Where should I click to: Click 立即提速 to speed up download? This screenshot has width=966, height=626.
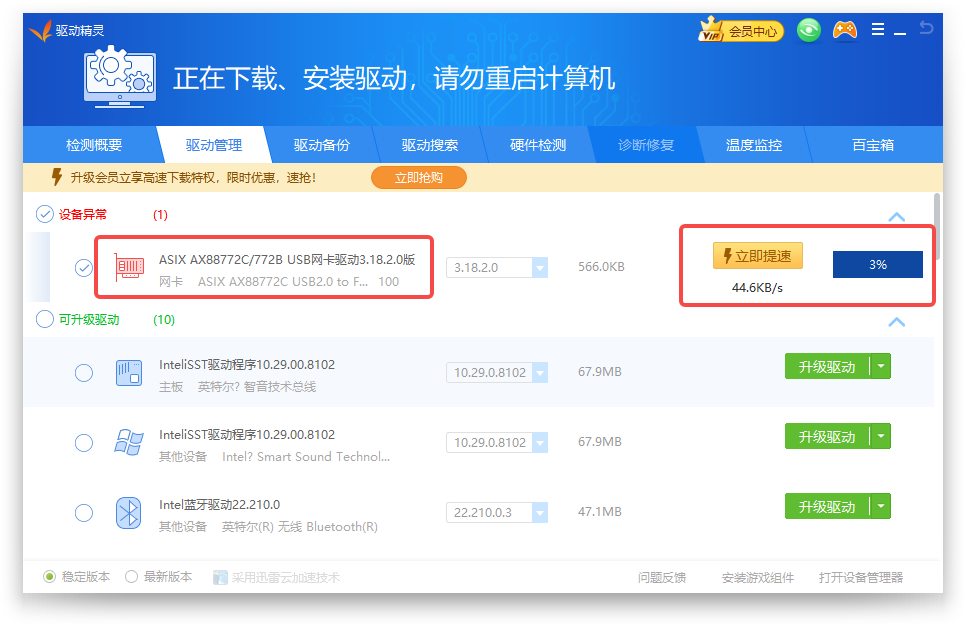757,256
